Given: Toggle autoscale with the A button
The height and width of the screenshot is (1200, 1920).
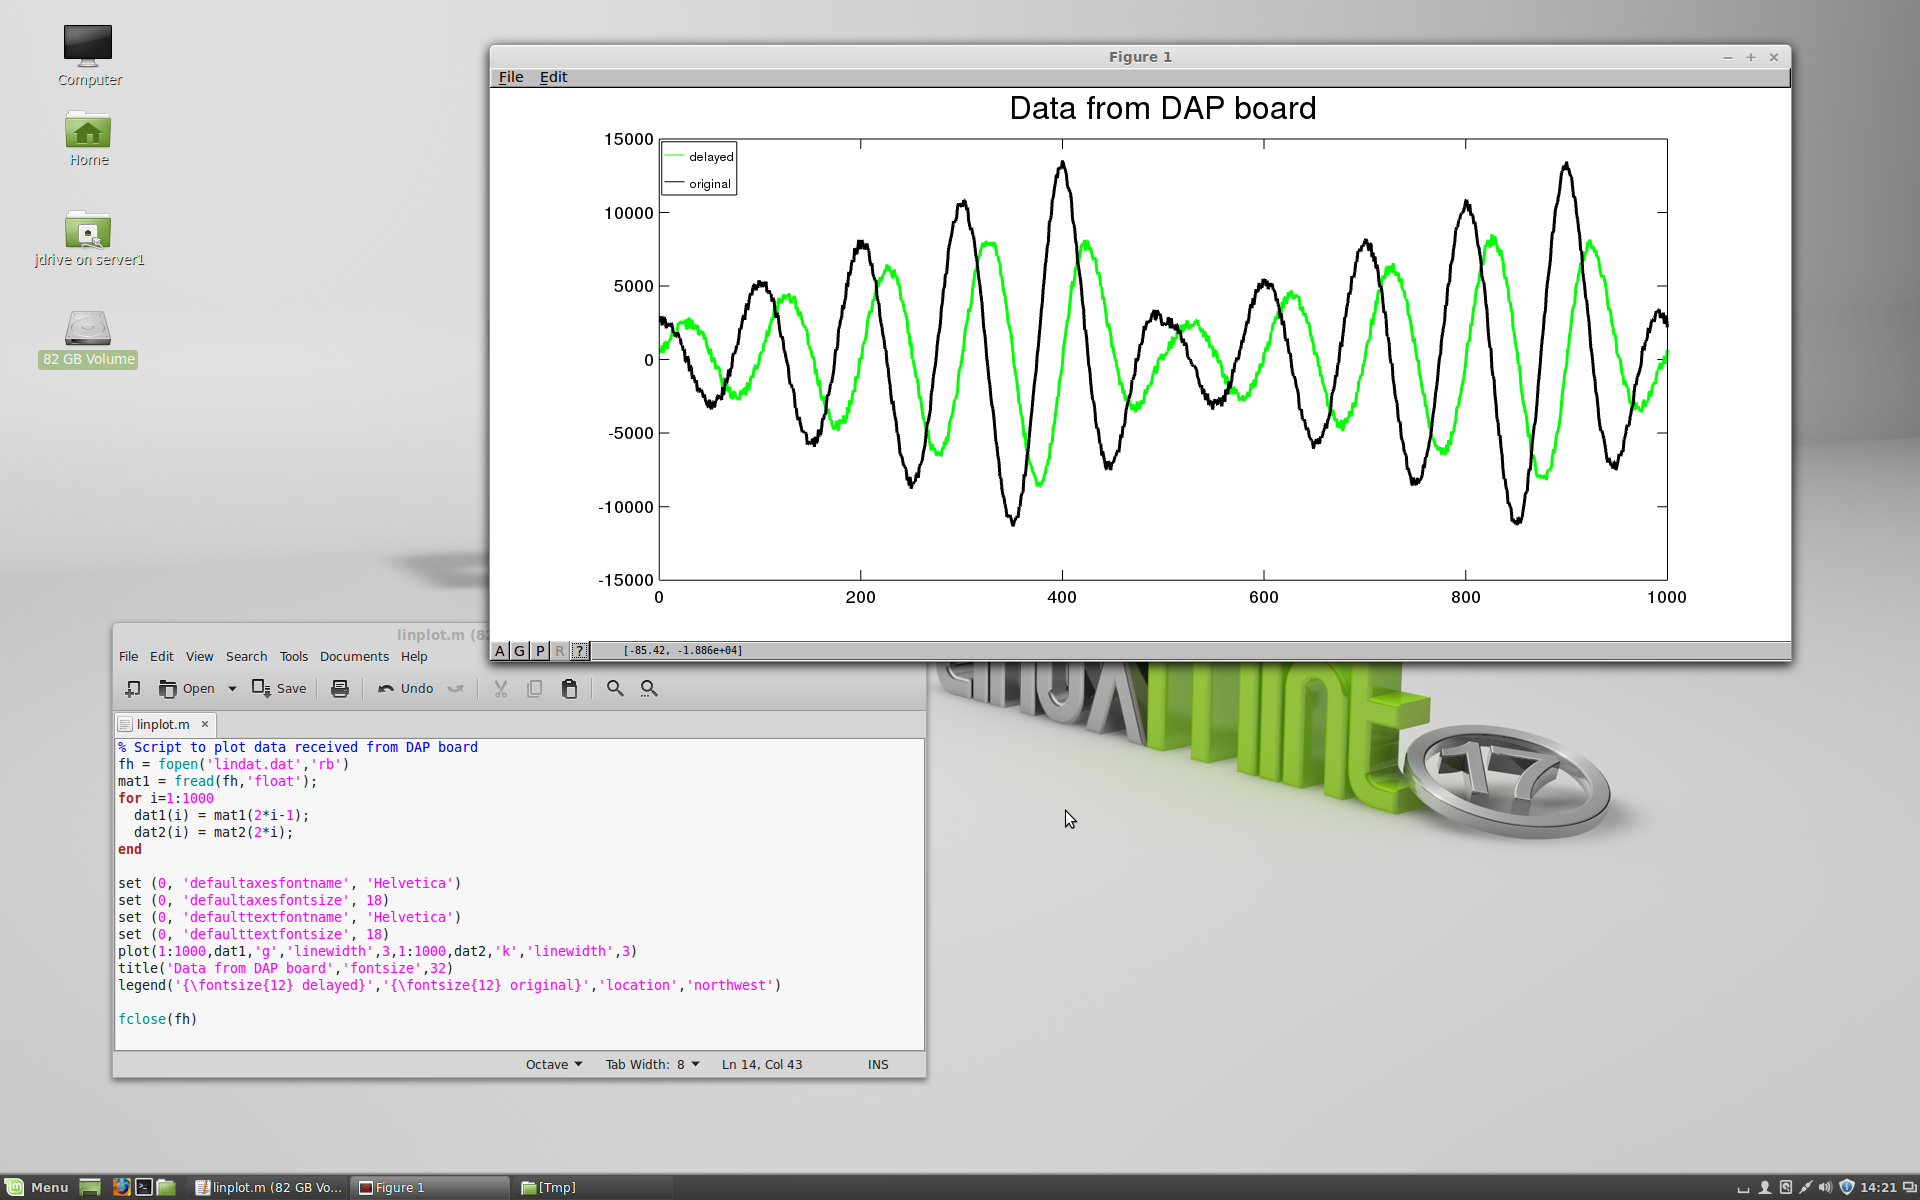Looking at the screenshot, I should [x=500, y=651].
